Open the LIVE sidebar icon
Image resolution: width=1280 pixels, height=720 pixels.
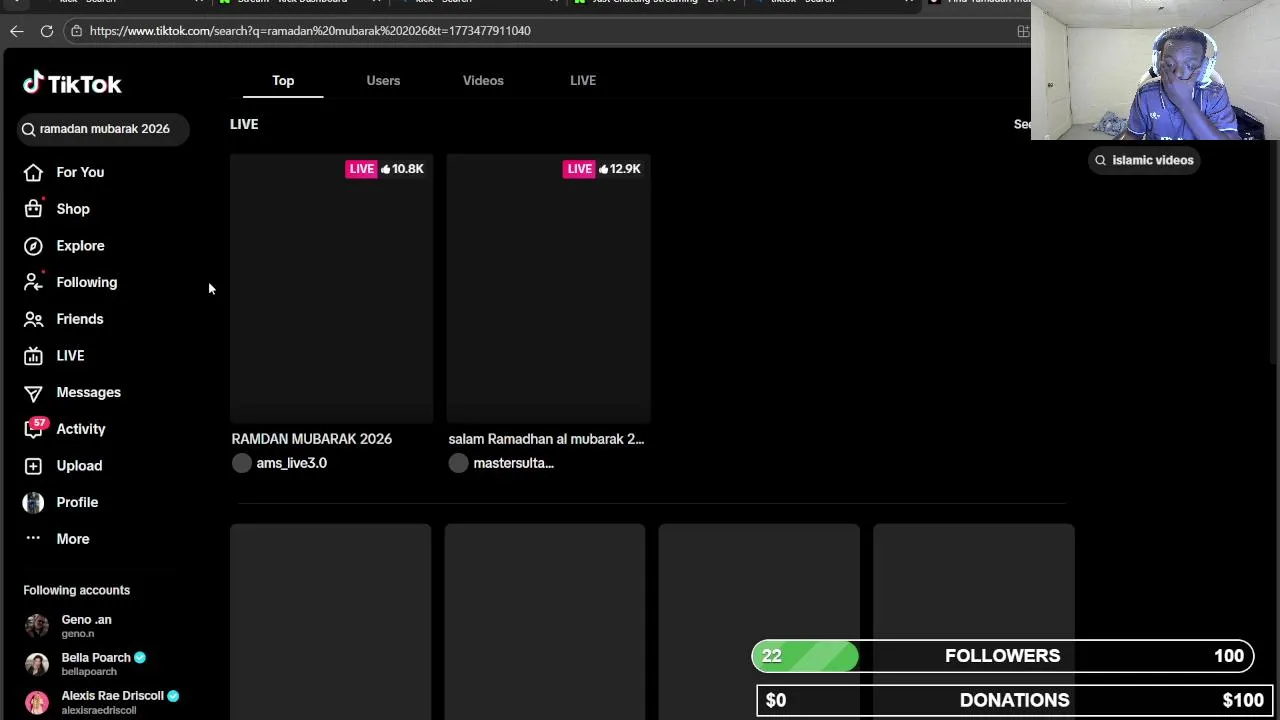coord(33,356)
